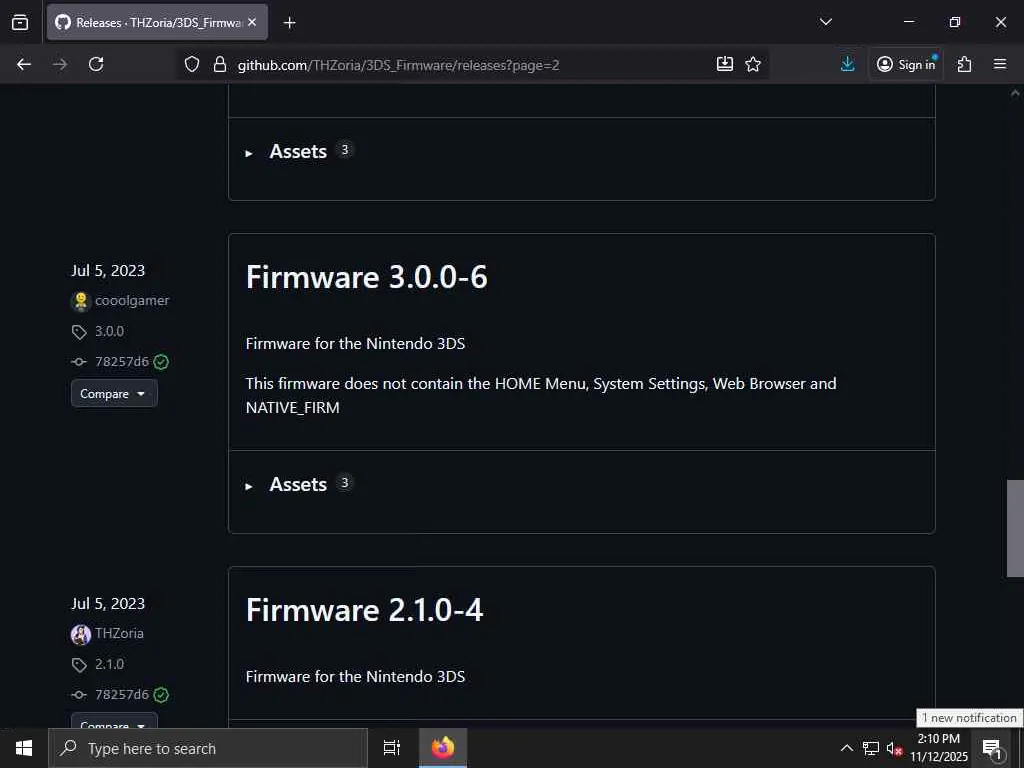Click the Firefox taskbar icon
The width and height of the screenshot is (1024, 768).
point(443,748)
